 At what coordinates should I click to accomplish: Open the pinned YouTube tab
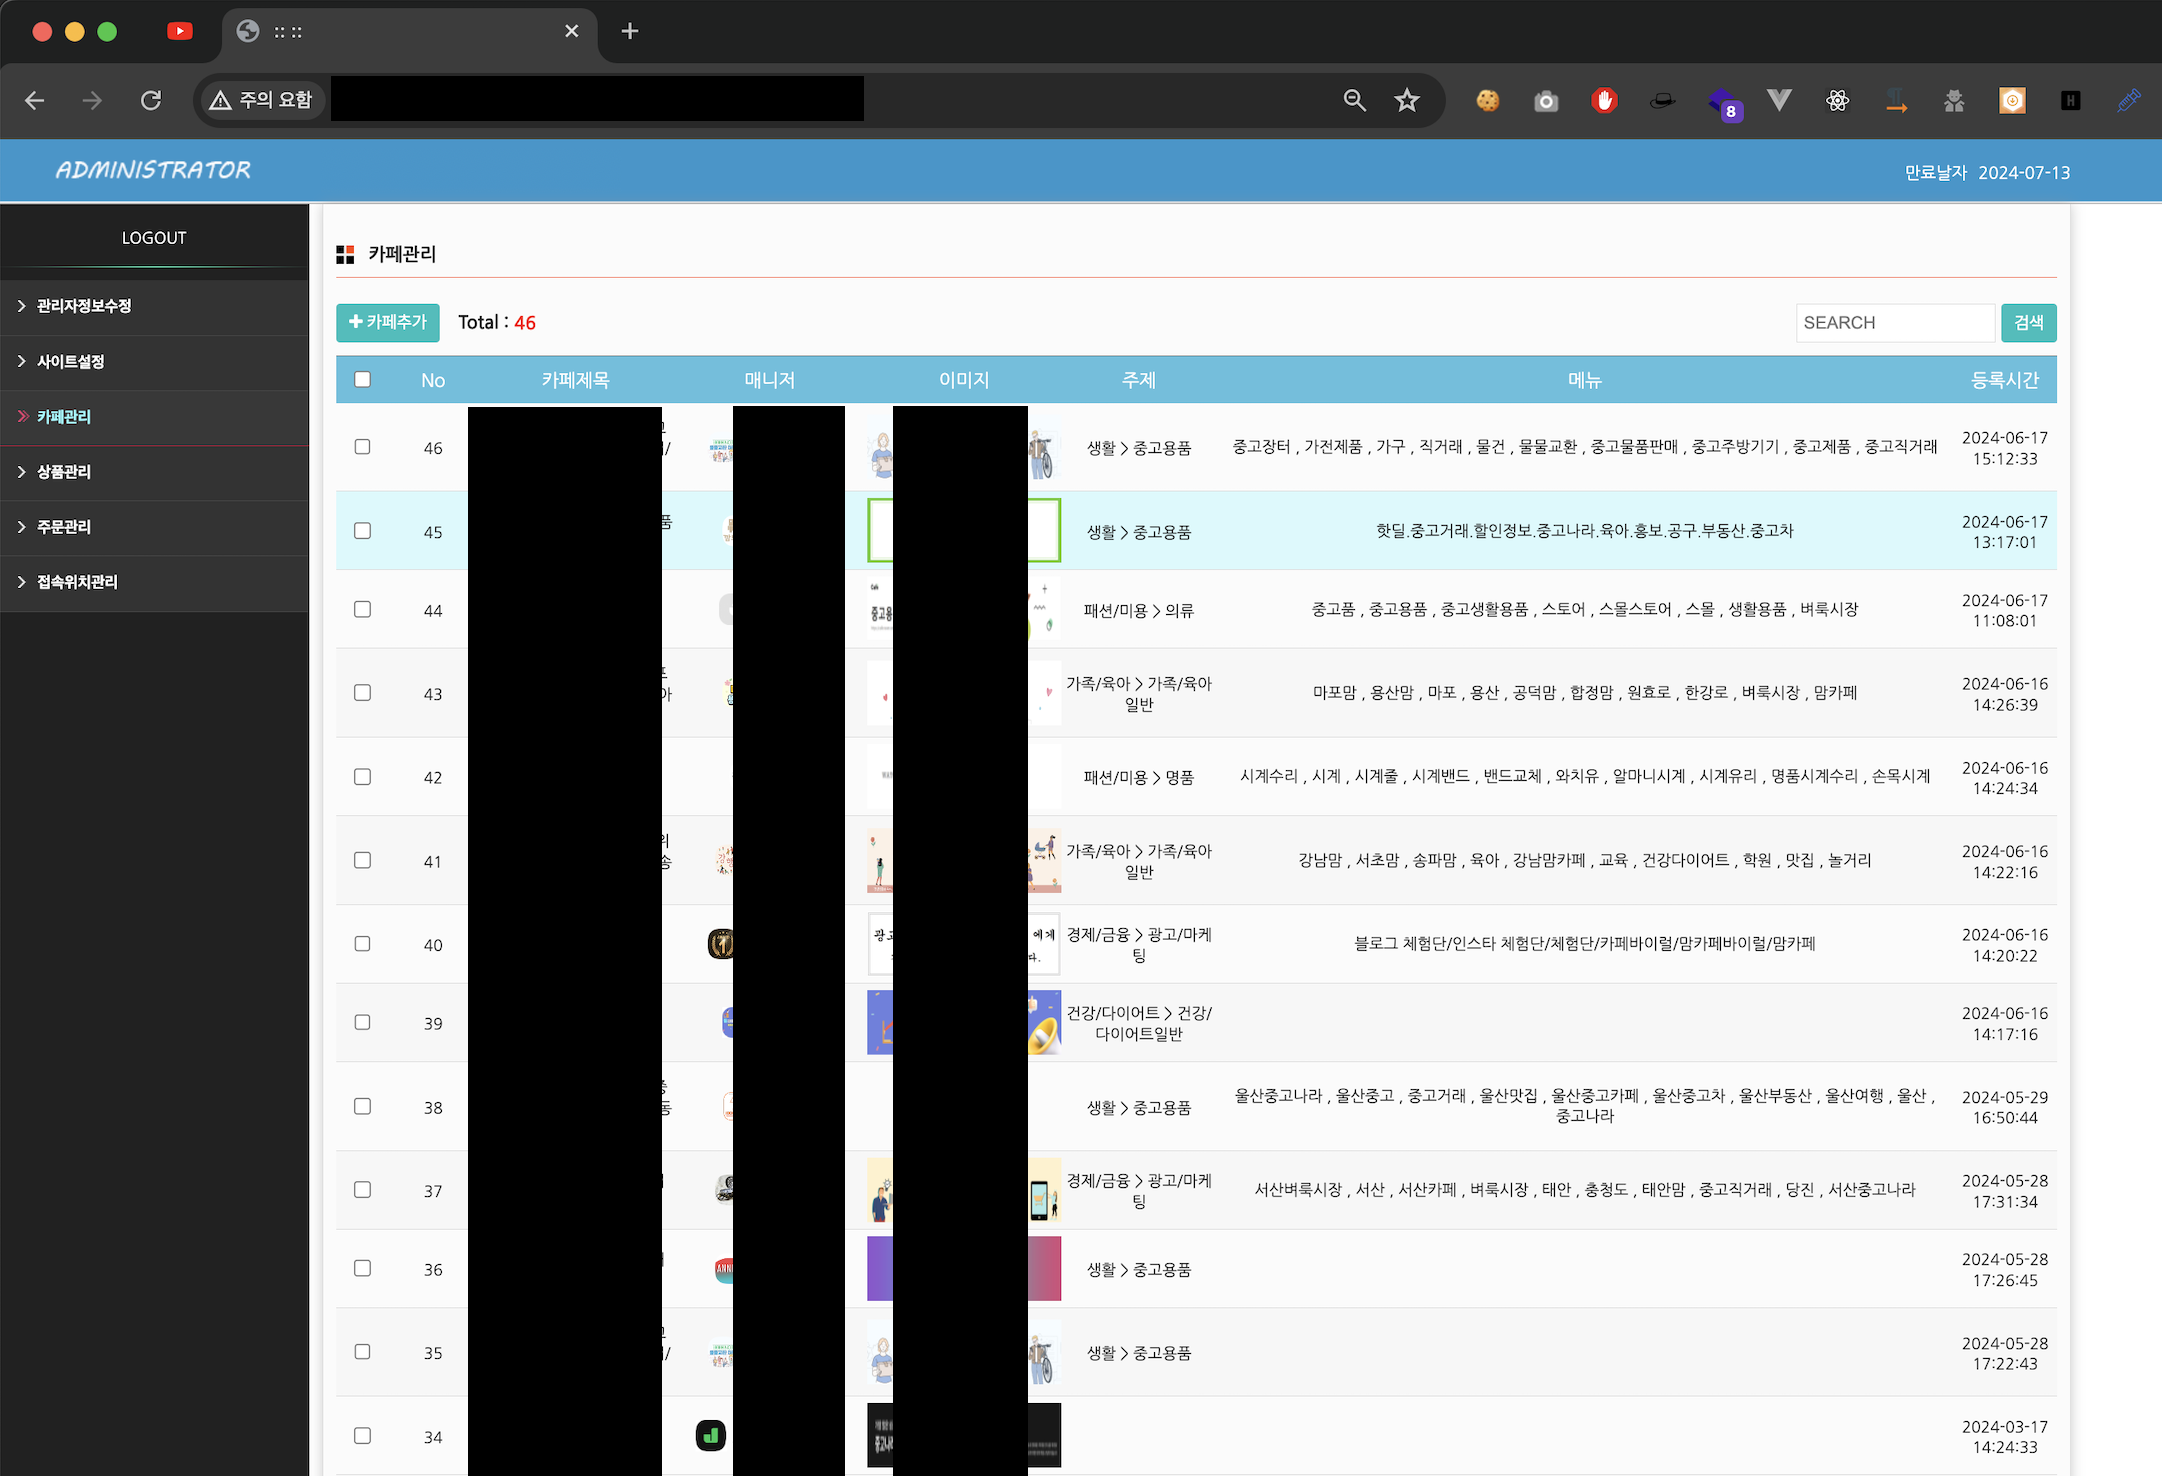point(180,31)
